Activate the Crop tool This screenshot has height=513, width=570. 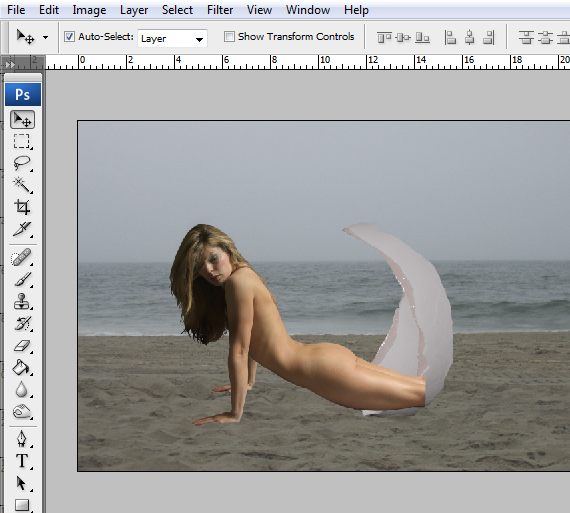tap(22, 207)
